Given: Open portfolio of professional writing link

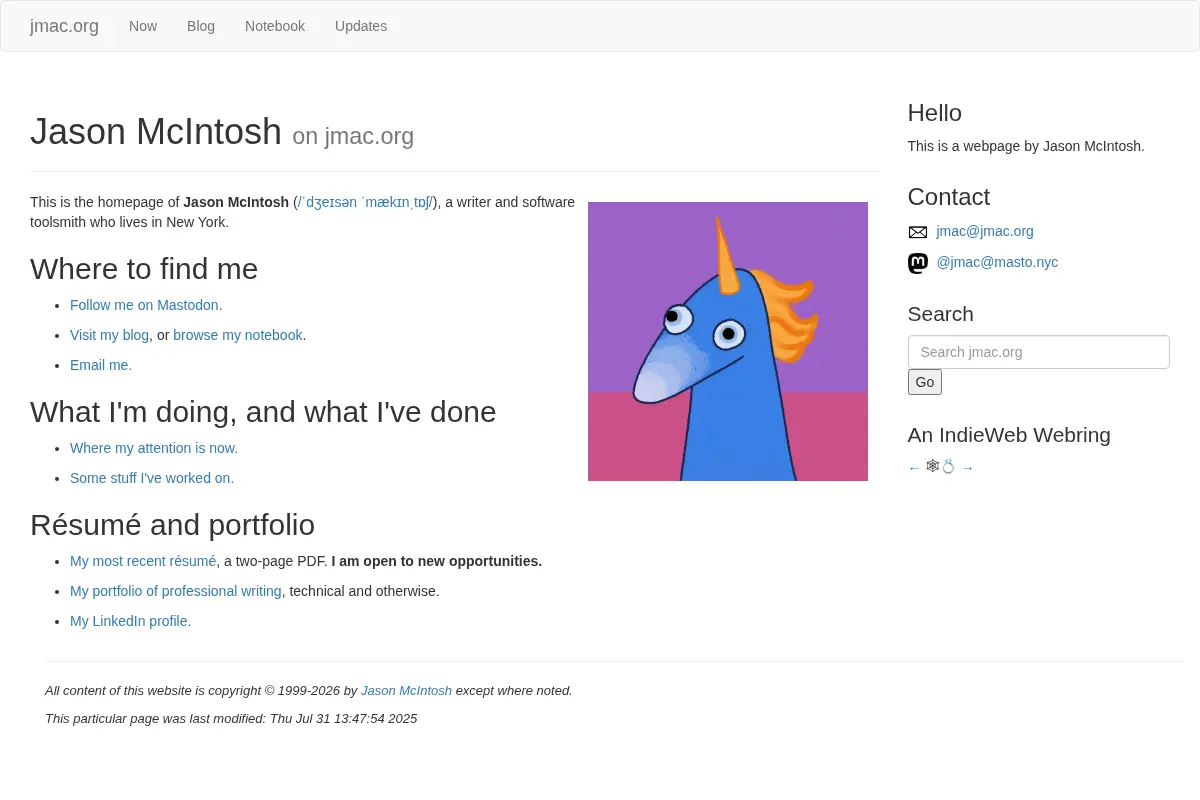Looking at the screenshot, I should tap(176, 591).
